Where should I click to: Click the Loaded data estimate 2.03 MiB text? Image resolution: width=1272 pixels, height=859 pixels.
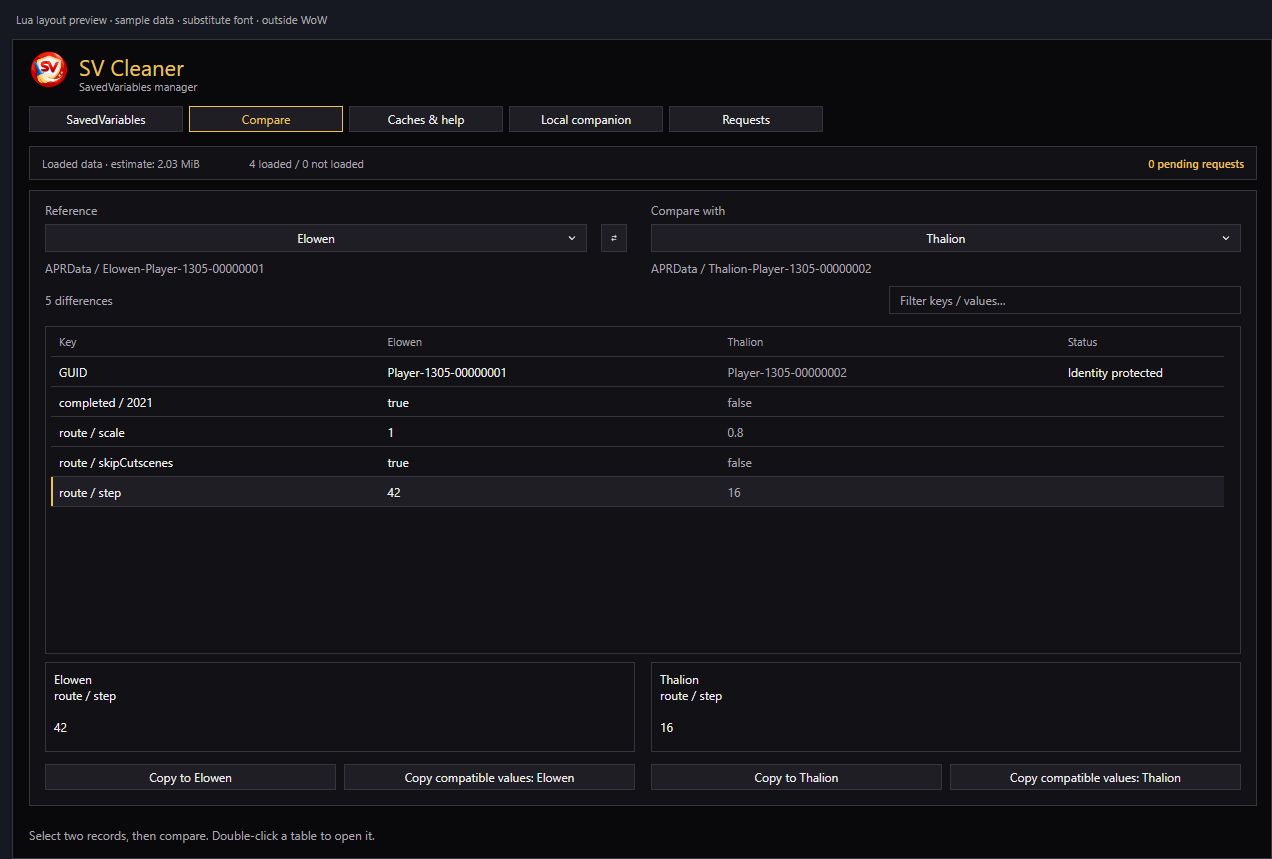click(120, 164)
